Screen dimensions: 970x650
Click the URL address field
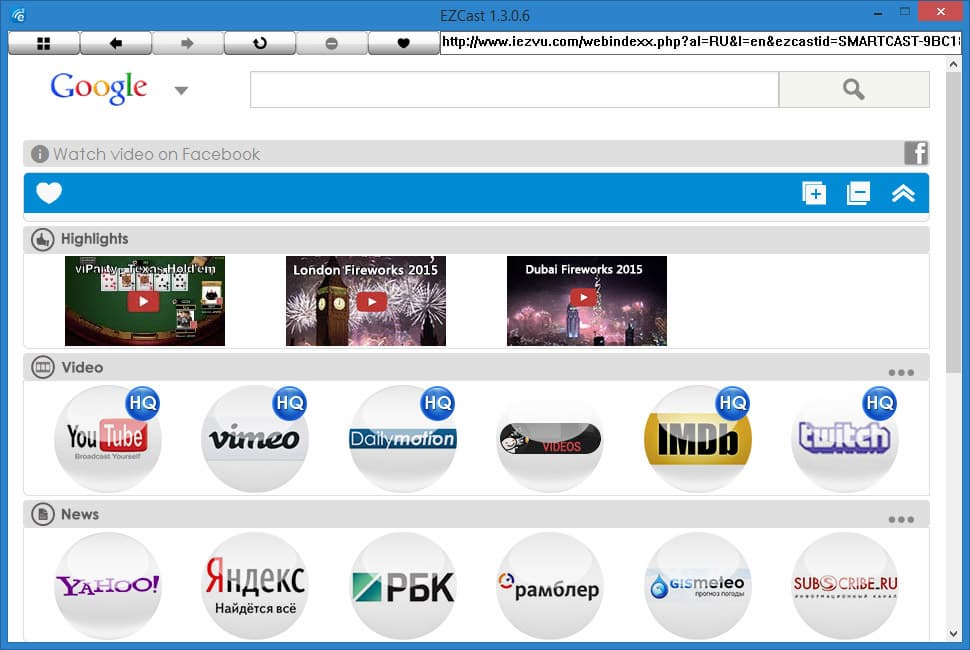pos(701,42)
